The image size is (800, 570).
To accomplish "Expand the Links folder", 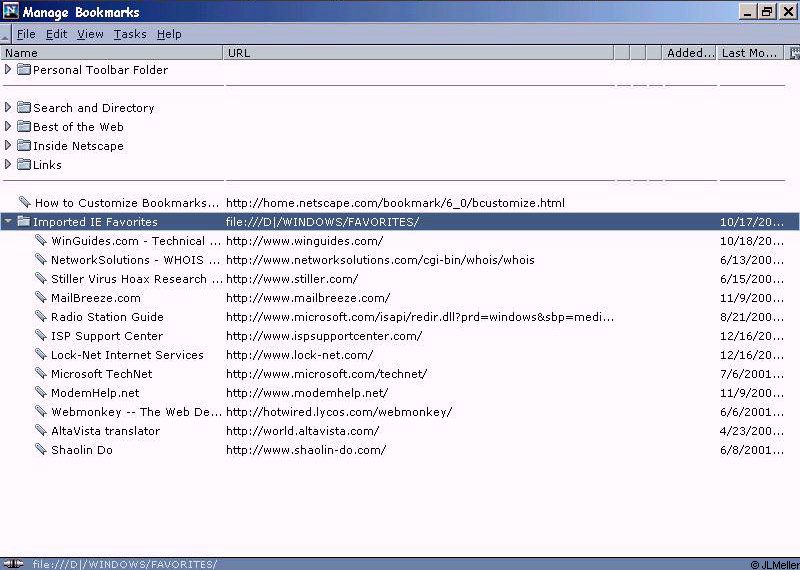I will click(x=8, y=164).
